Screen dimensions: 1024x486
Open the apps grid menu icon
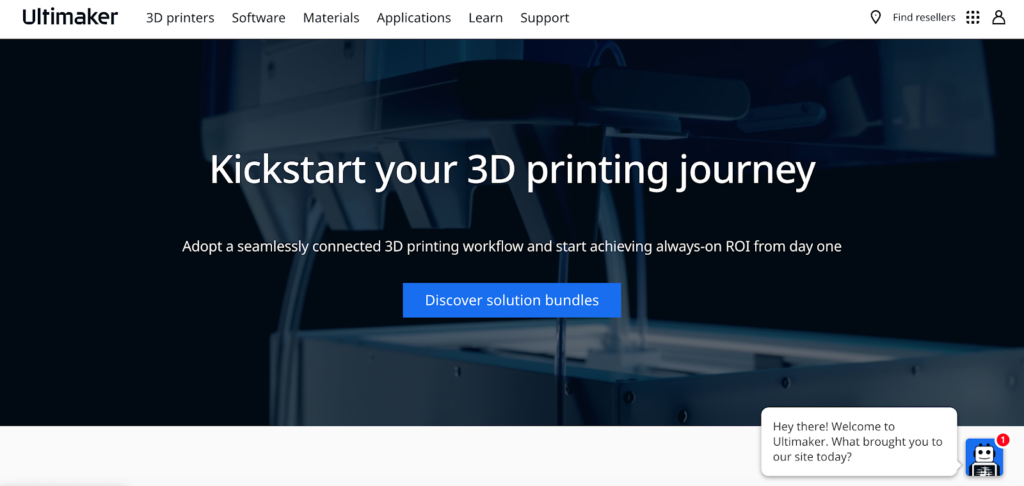point(973,17)
